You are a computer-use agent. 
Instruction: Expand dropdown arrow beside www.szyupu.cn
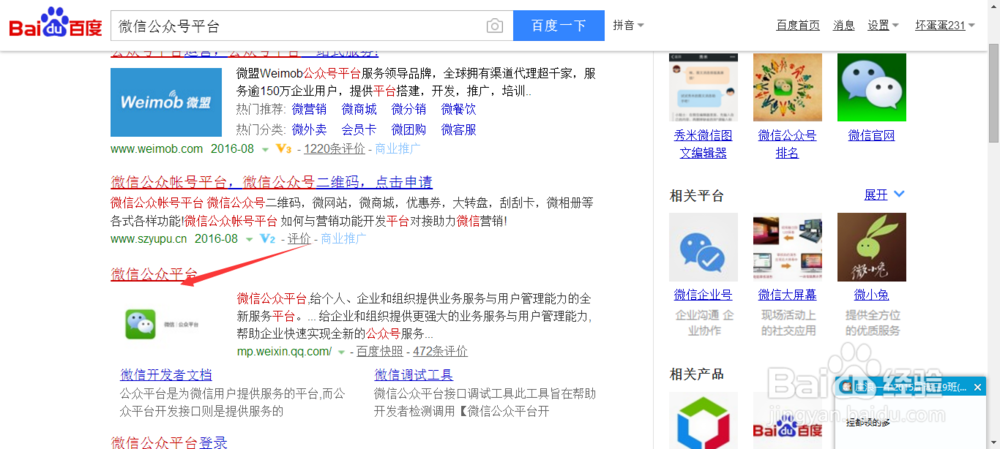(249, 240)
